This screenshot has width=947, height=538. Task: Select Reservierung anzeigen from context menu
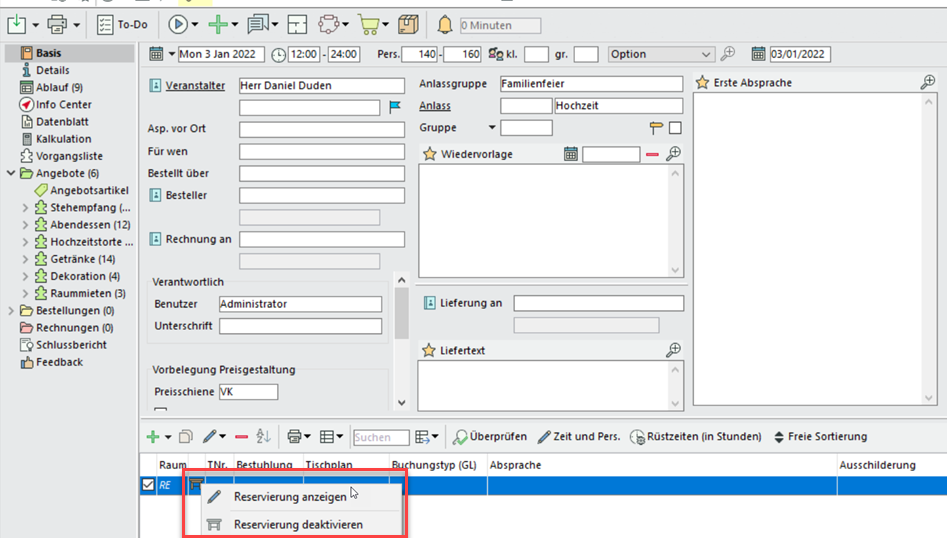[290, 497]
